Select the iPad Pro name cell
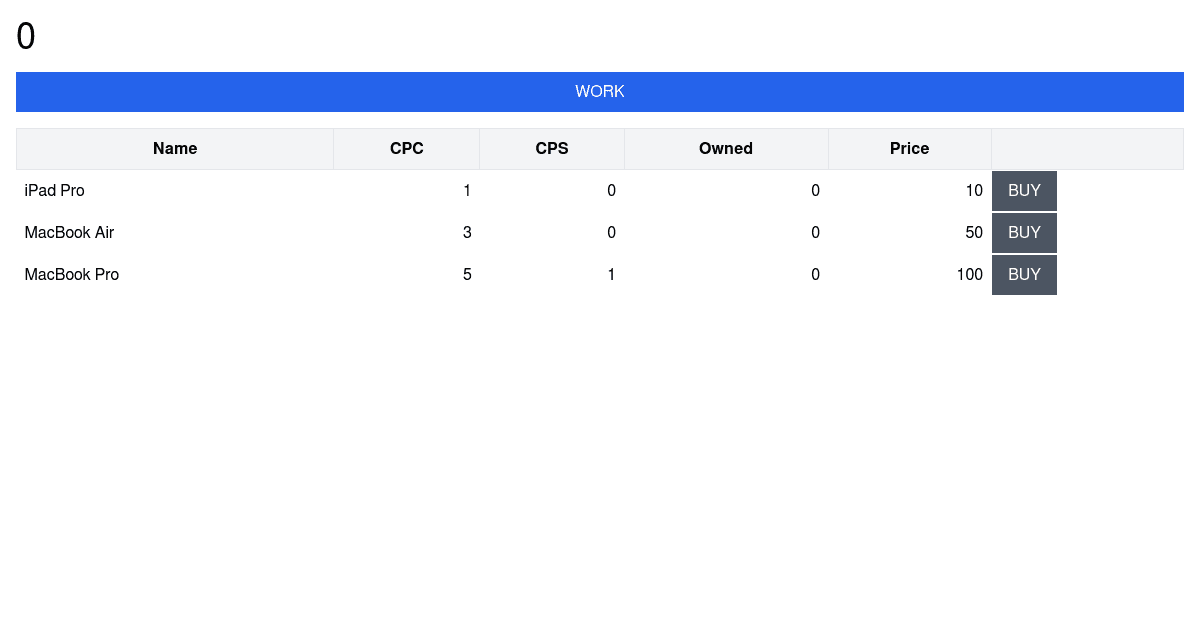Image resolution: width=1200 pixels, height=630 pixels. pyautogui.click(x=55, y=191)
